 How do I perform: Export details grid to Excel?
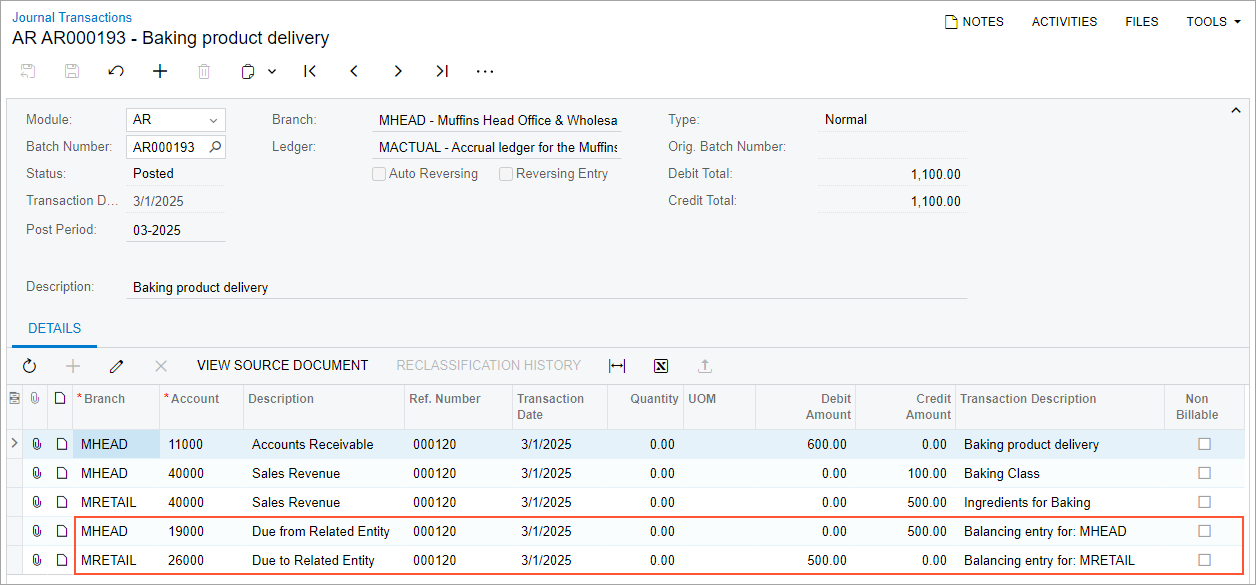click(x=661, y=366)
